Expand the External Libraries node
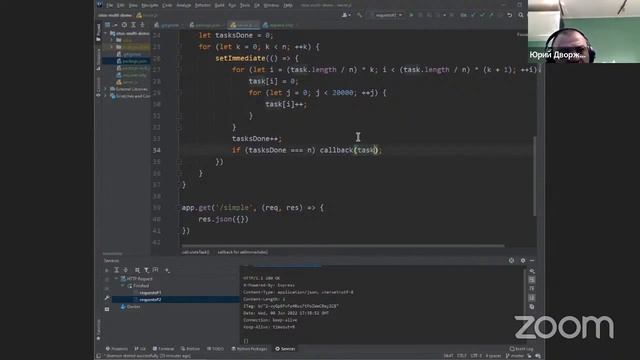The width and height of the screenshot is (640, 360). [x=106, y=89]
